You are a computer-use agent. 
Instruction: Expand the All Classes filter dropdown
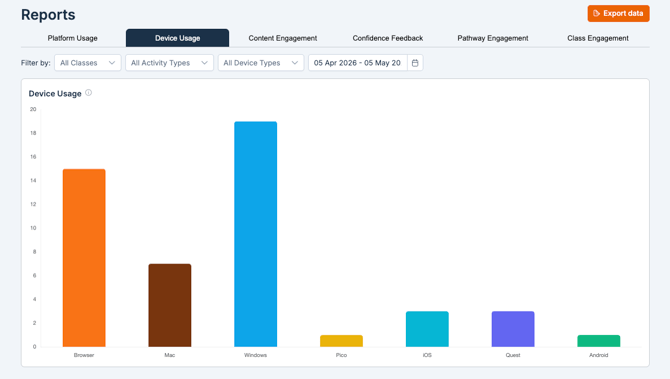[x=88, y=63]
